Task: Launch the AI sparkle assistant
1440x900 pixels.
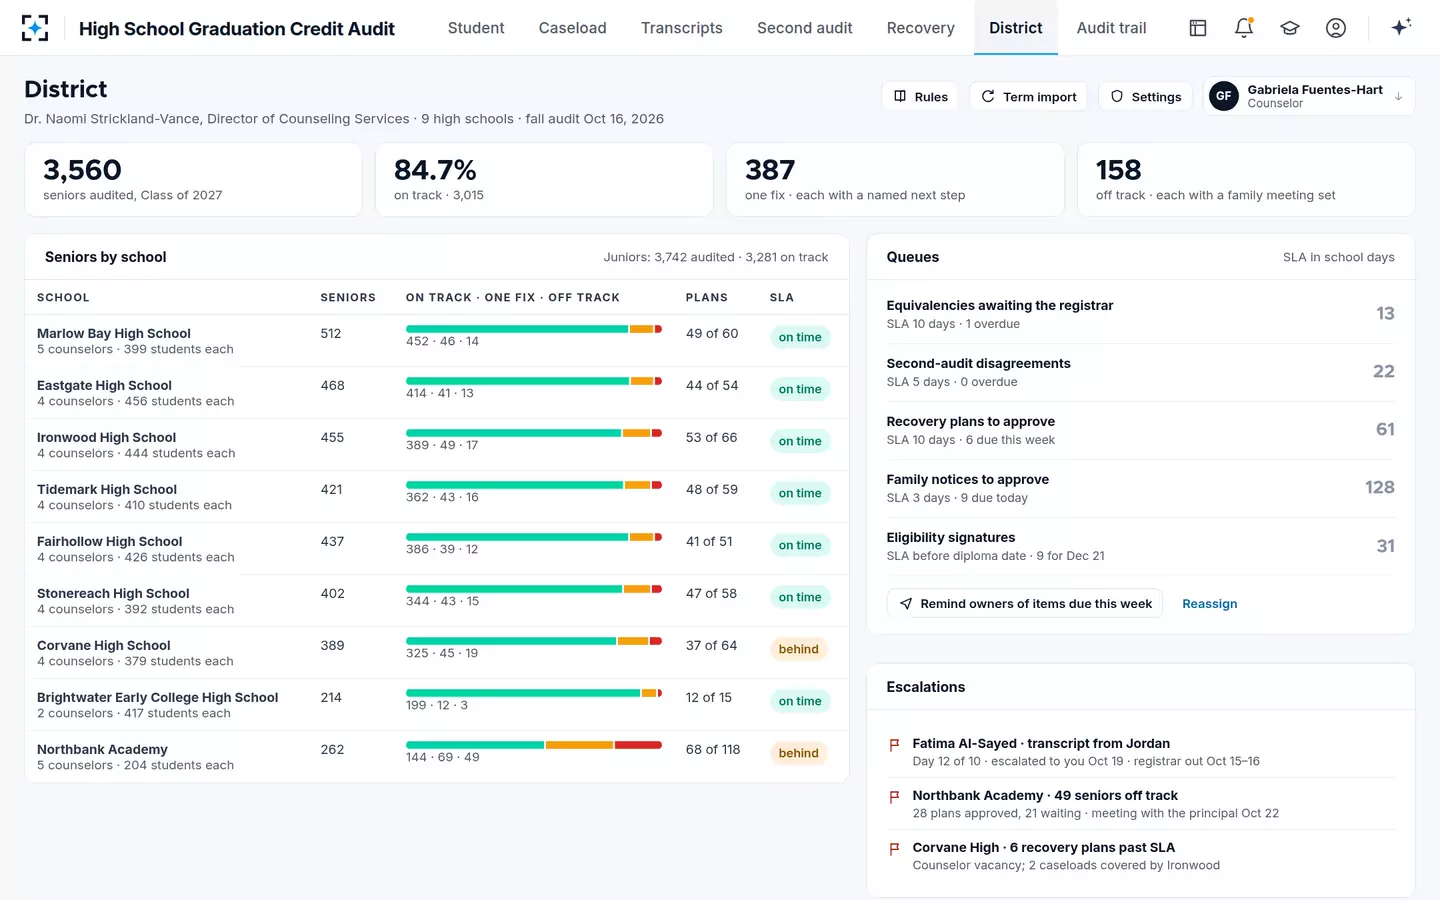Action: [1402, 27]
